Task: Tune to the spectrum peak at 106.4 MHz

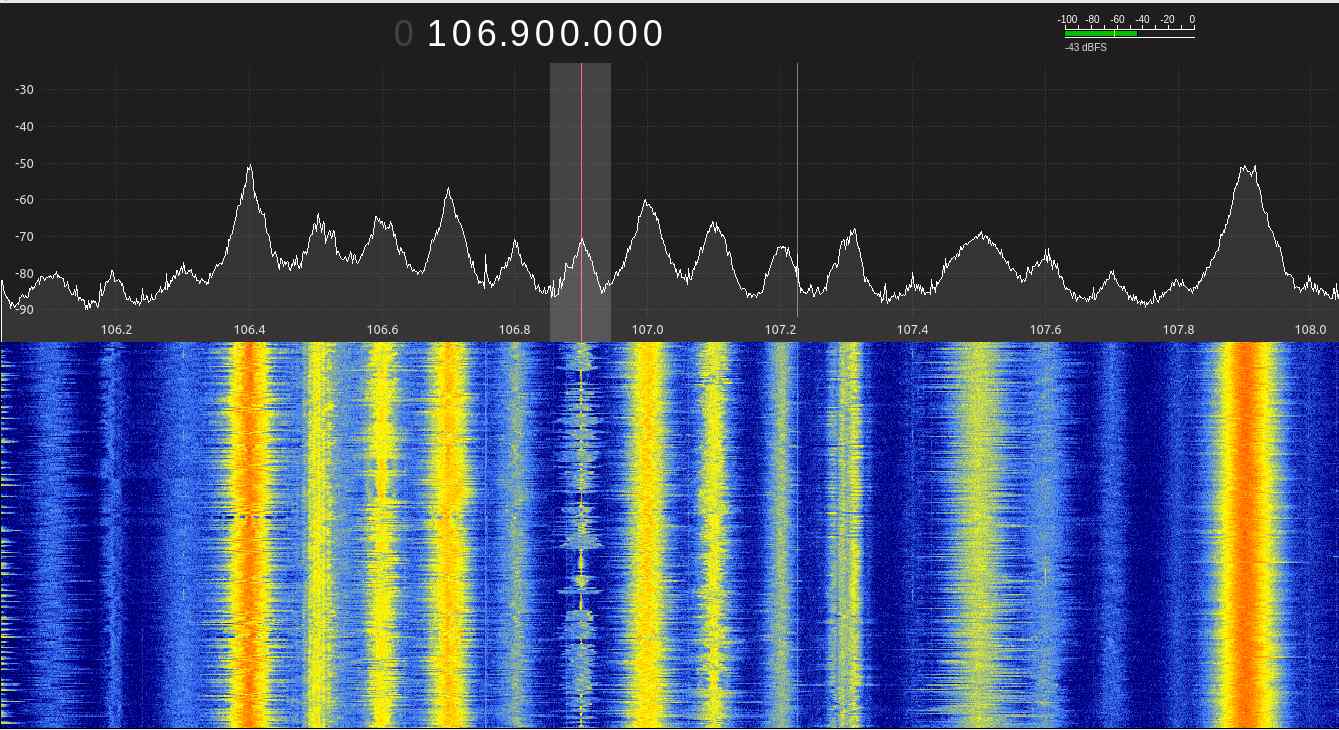Action: 250,168
